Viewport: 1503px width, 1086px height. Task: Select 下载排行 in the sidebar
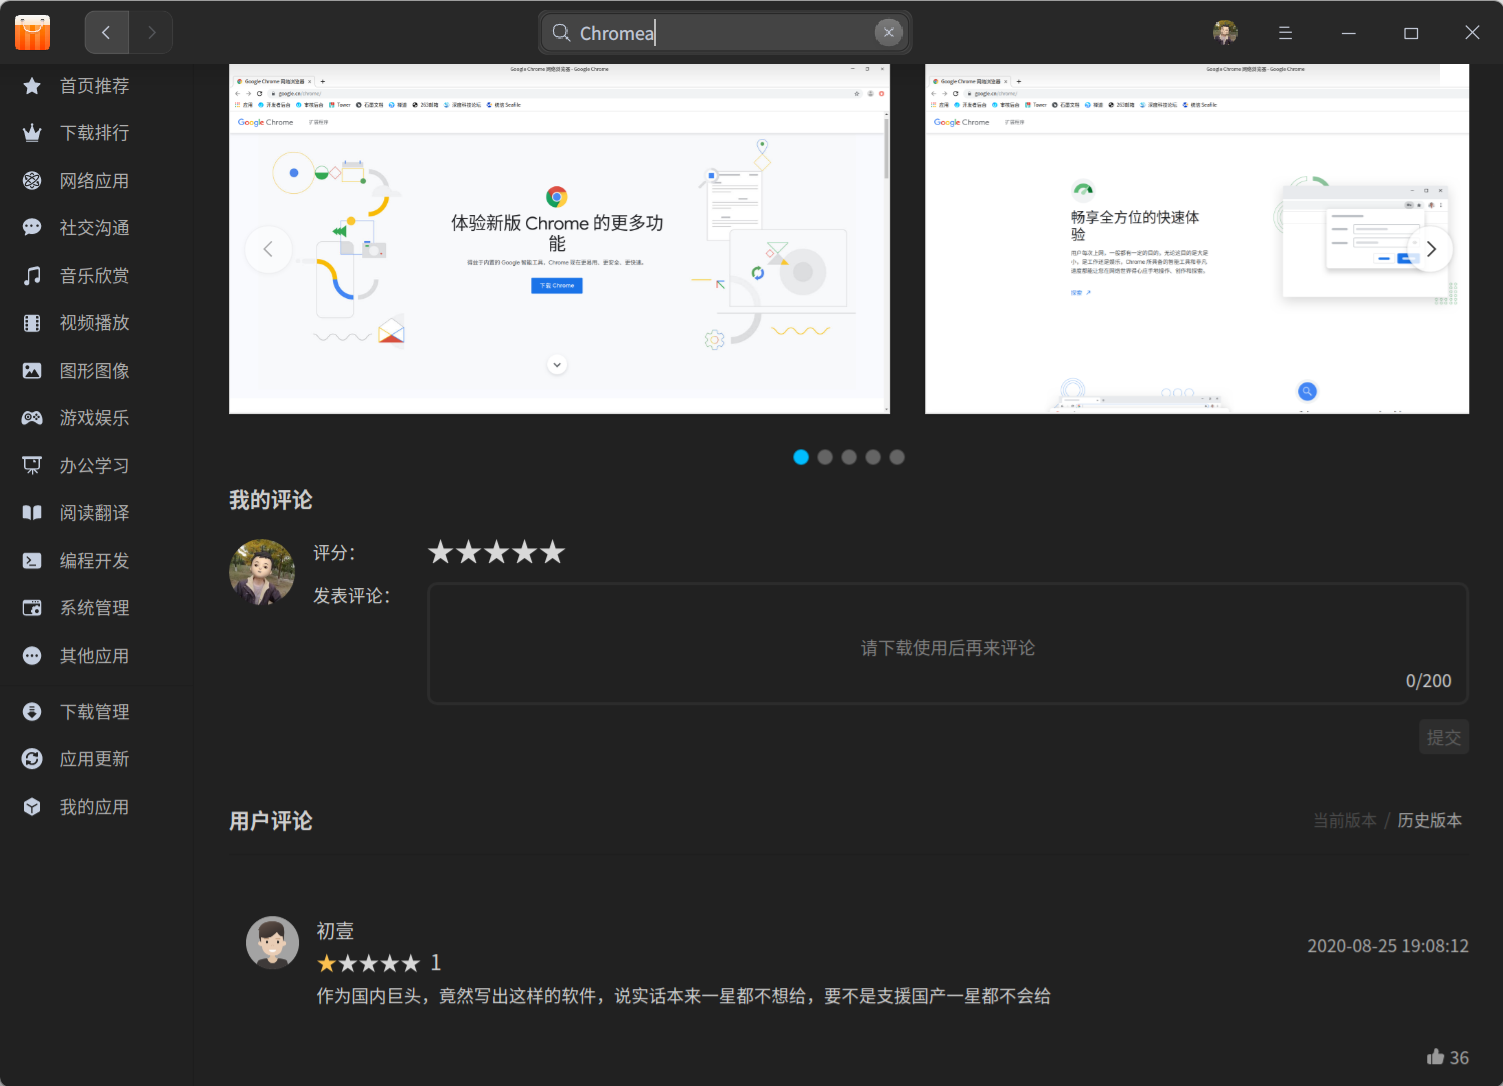94,133
